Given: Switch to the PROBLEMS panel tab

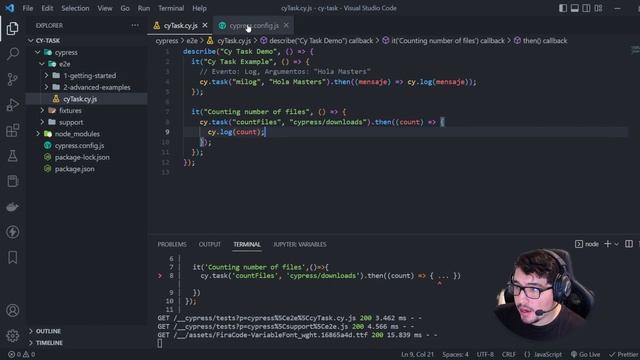Looking at the screenshot, I should coord(172,244).
